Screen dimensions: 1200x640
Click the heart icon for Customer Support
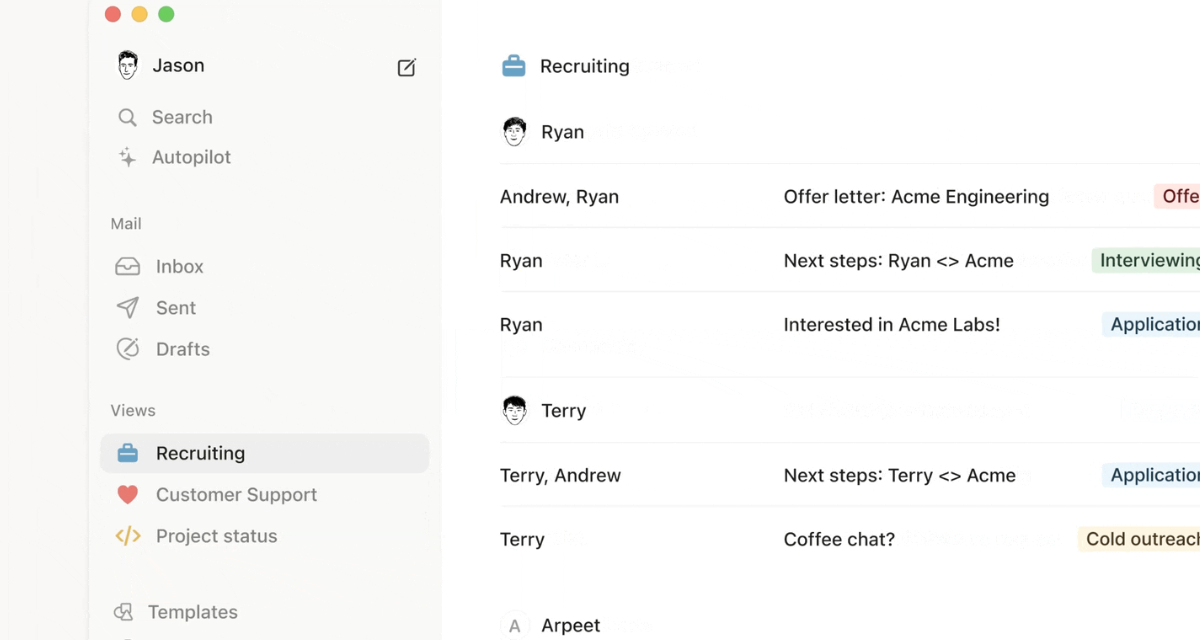(127, 494)
